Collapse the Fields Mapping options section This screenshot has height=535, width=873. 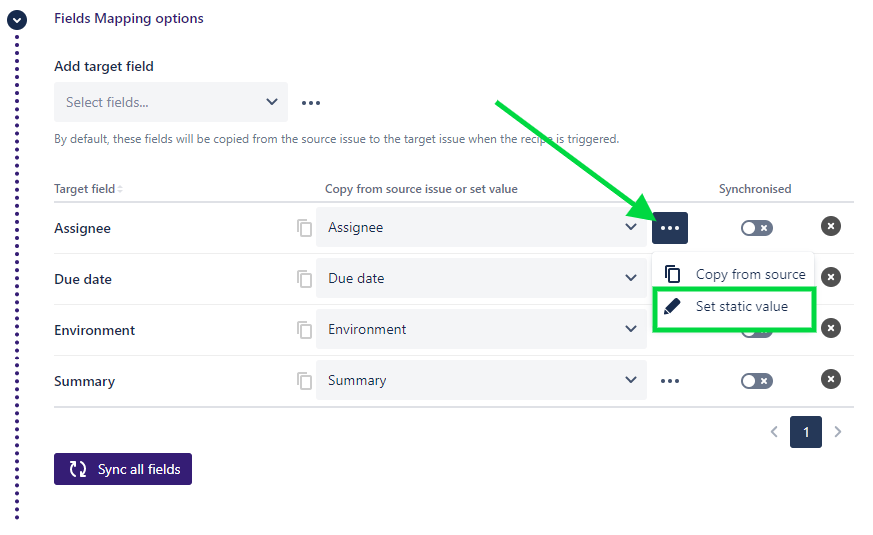[x=17, y=19]
